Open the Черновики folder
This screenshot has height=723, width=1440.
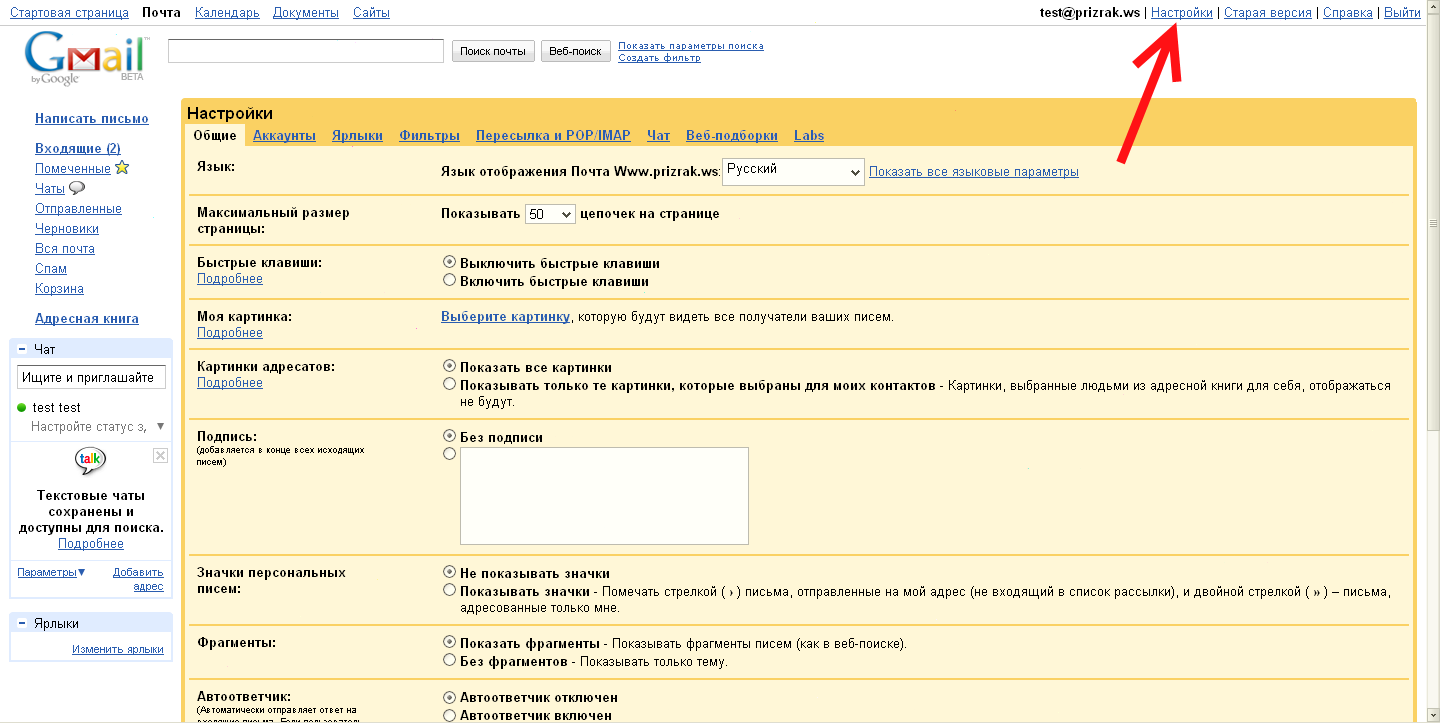click(67, 228)
